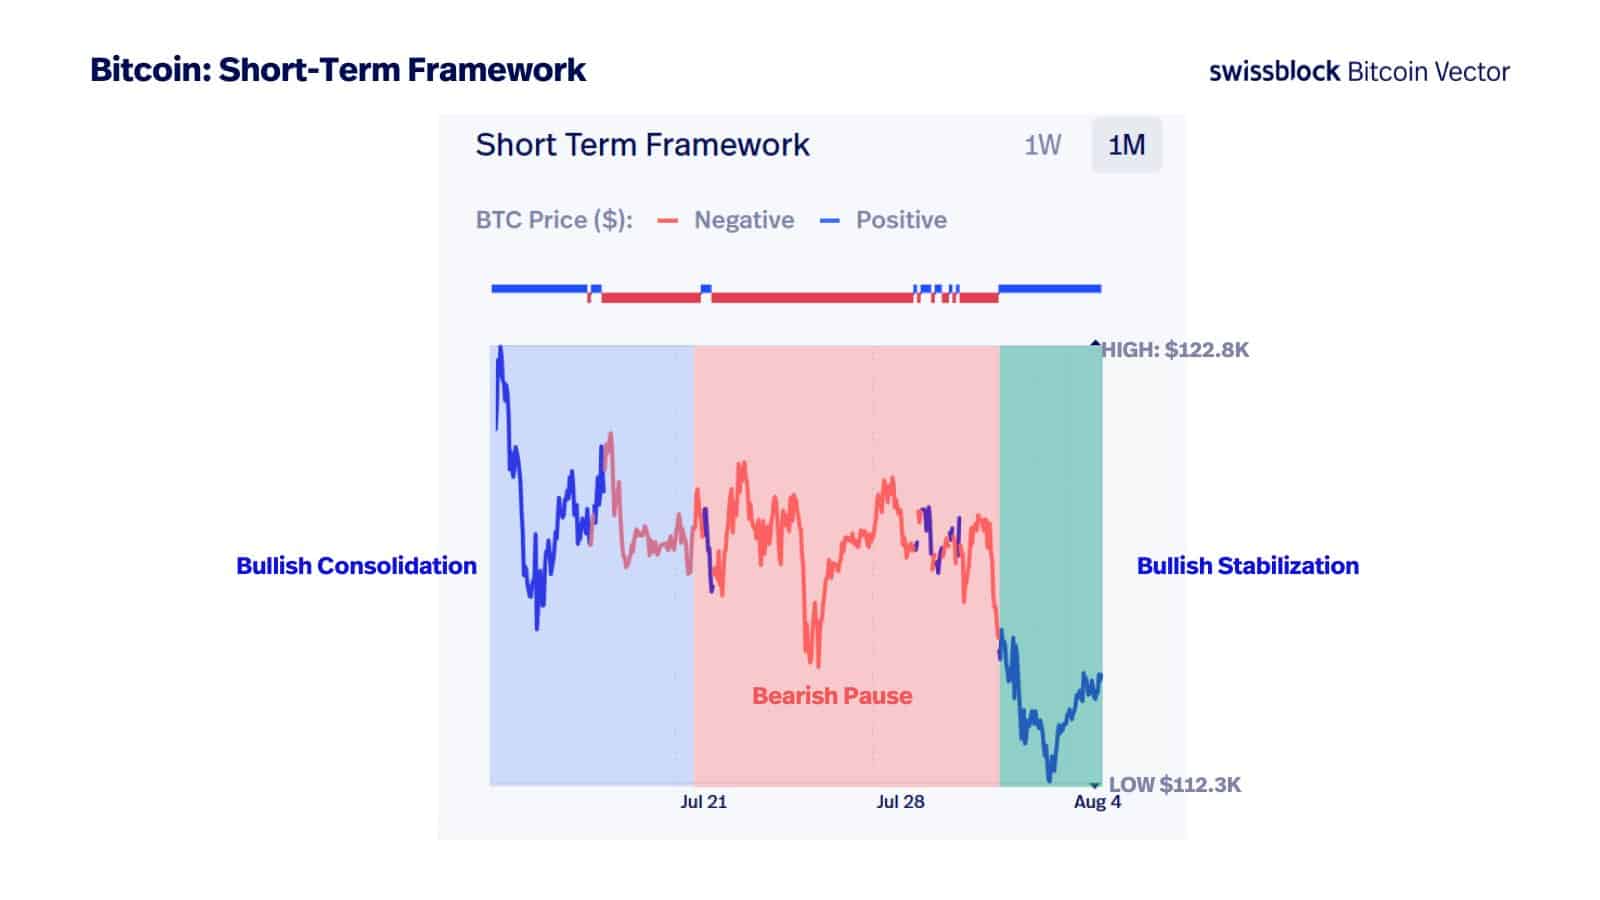The width and height of the screenshot is (1600, 900).
Task: Click the Bitcoin: Short-Term Framework title
Action: [x=338, y=70]
